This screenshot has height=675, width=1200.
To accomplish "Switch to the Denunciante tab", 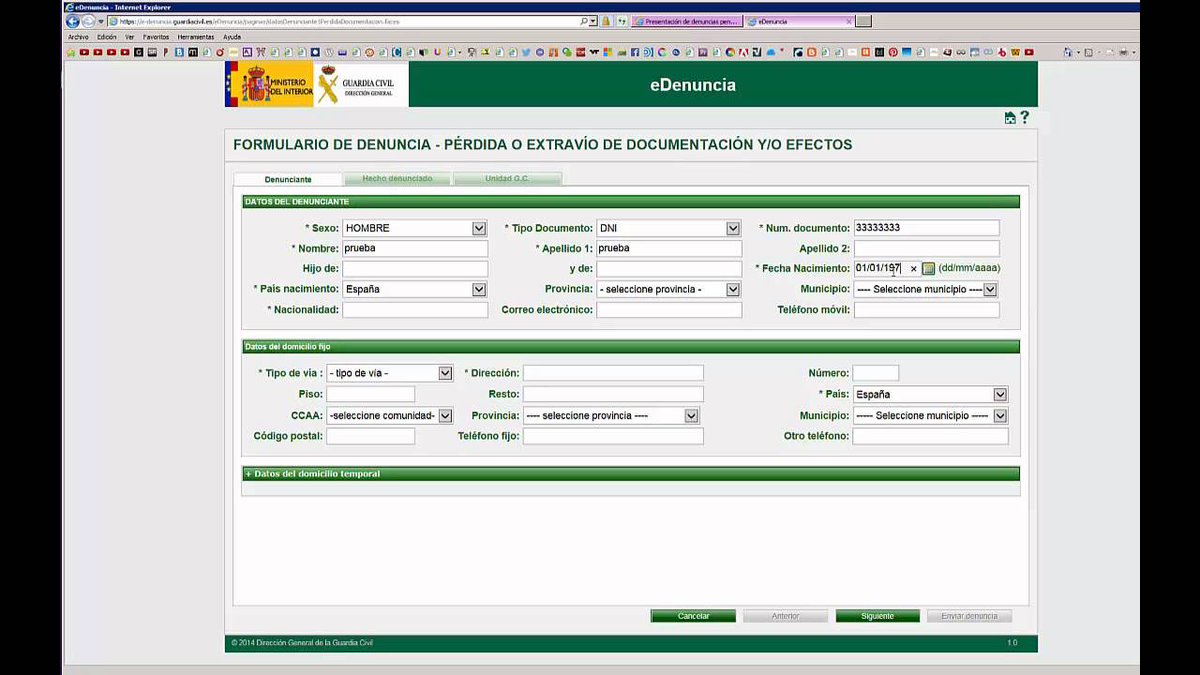I will (x=288, y=179).
